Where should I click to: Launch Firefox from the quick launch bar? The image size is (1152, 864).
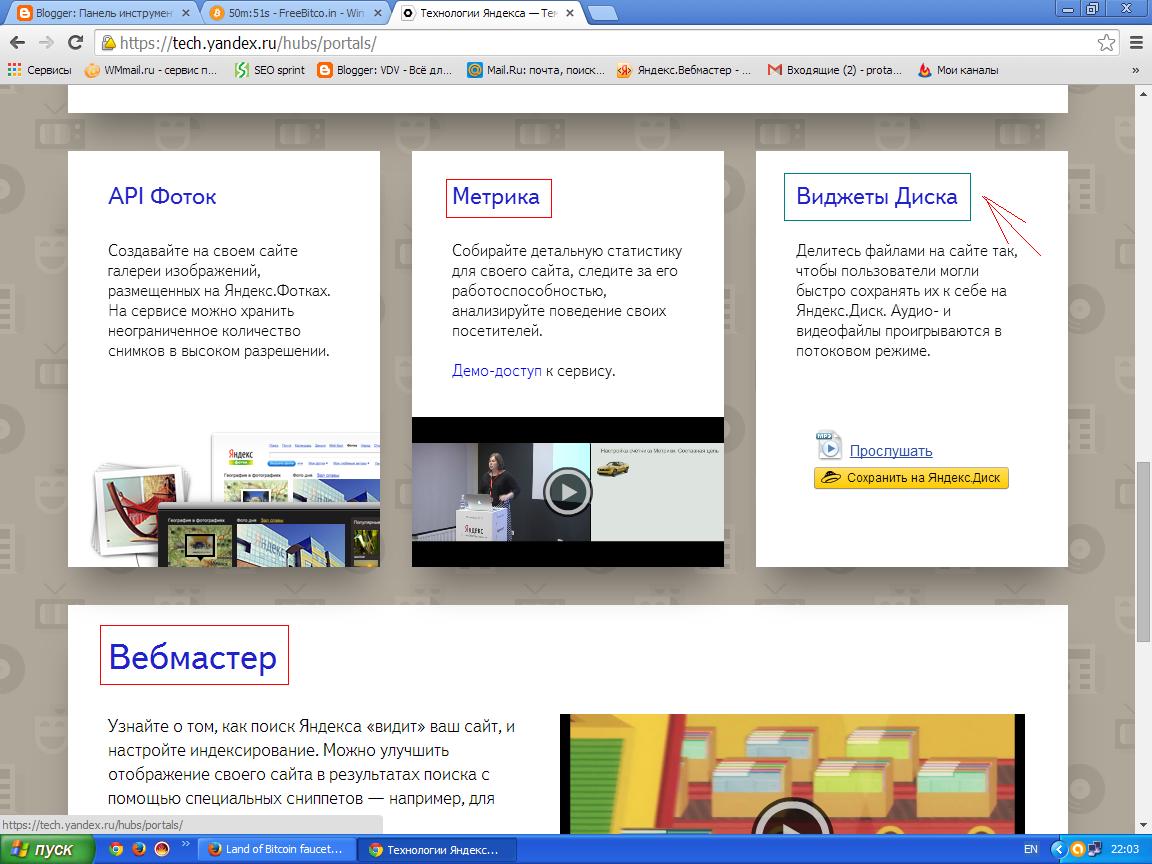[x=138, y=849]
